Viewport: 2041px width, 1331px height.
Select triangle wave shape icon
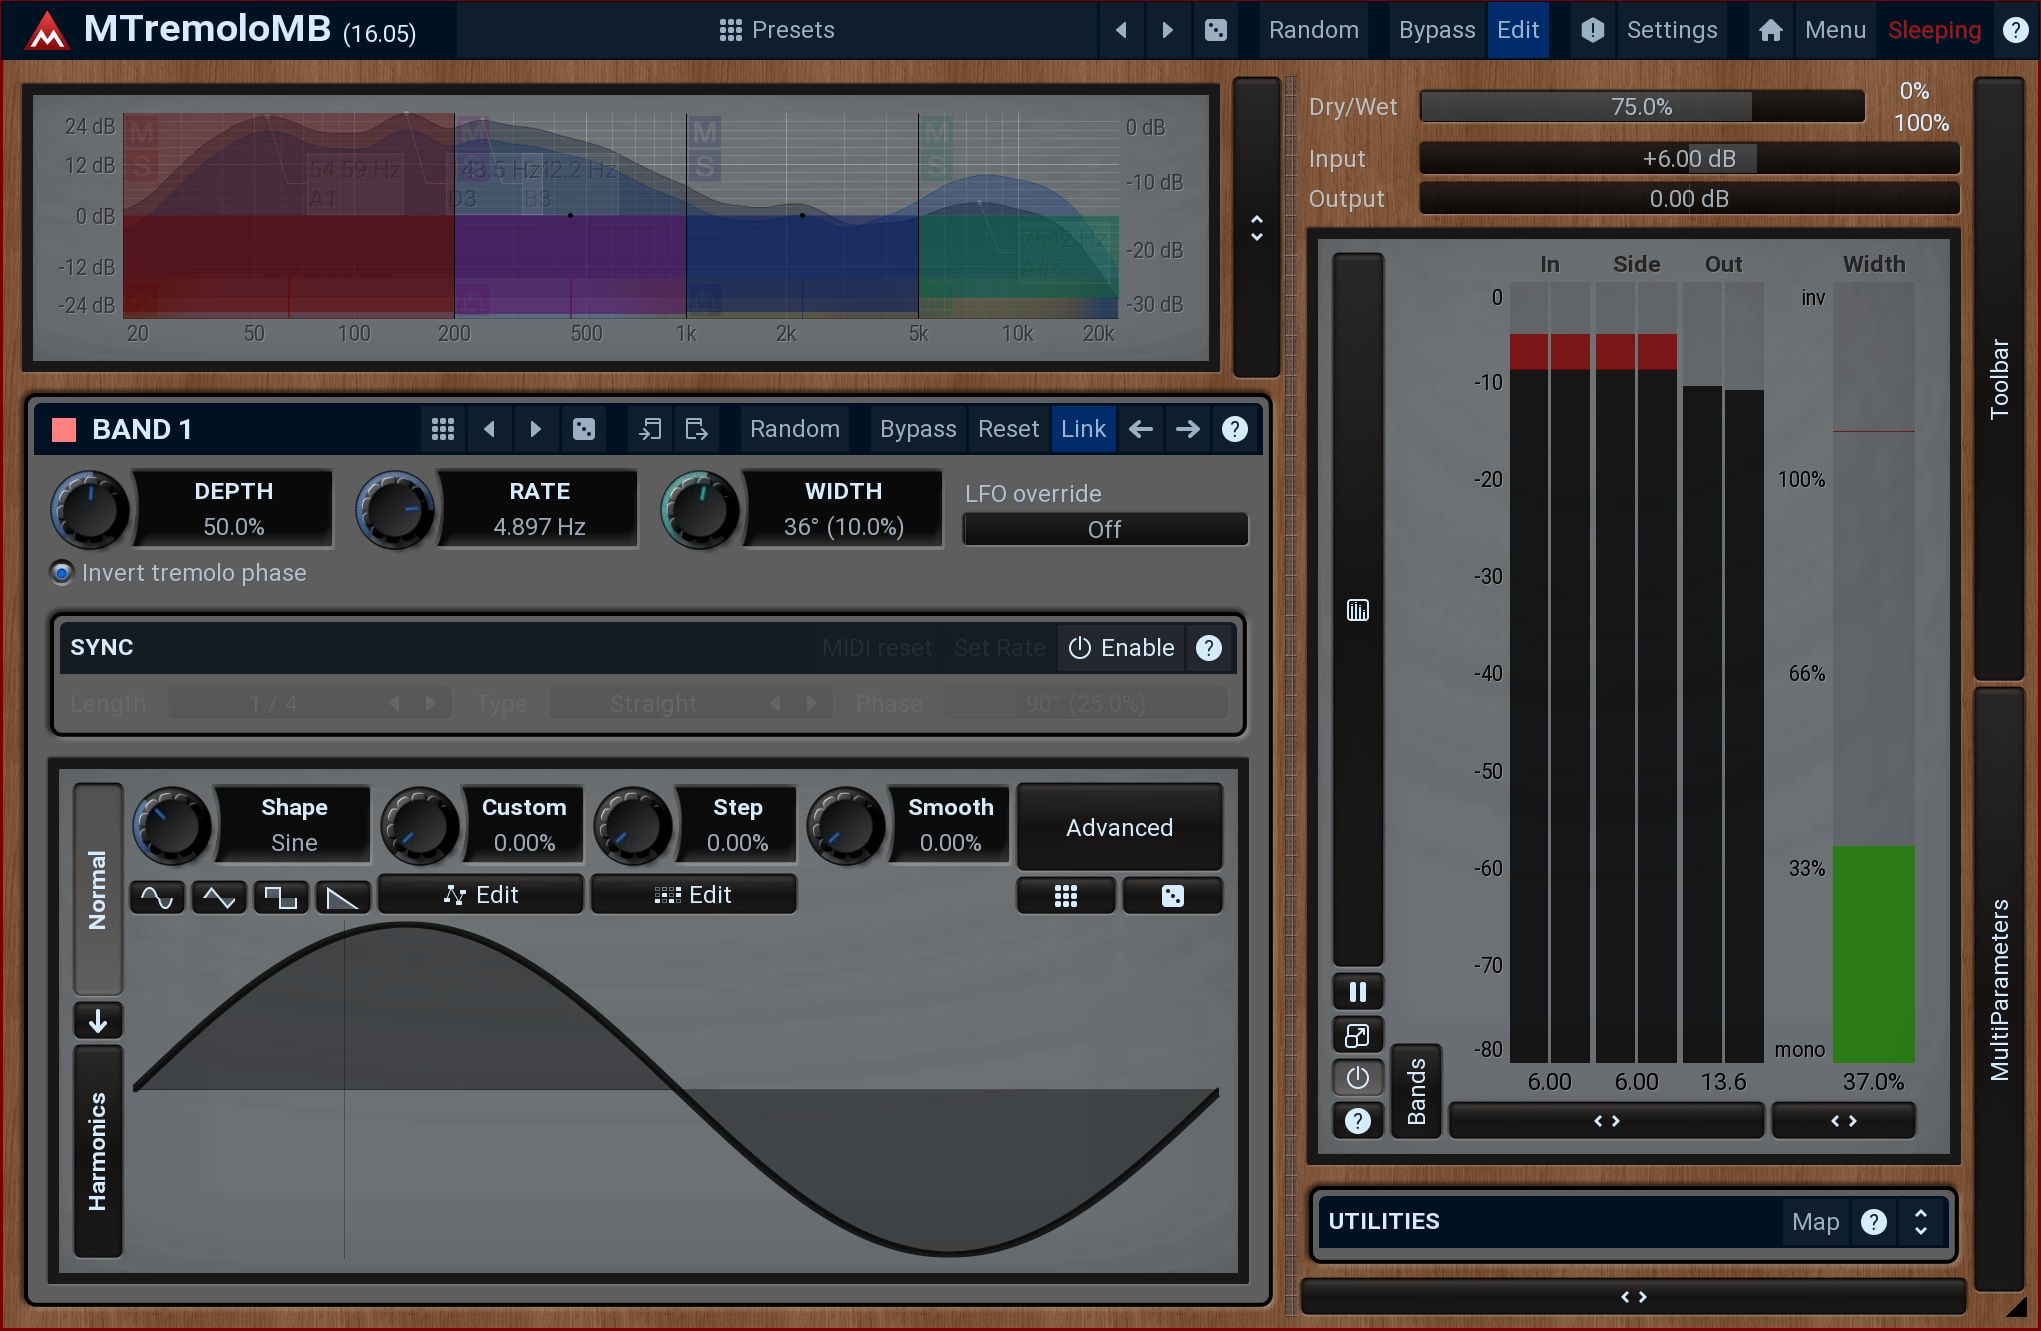[219, 896]
